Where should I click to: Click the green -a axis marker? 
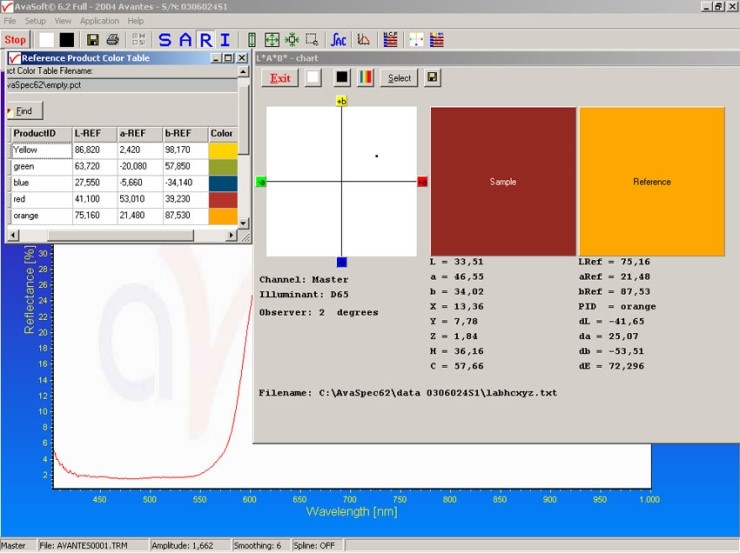261,182
